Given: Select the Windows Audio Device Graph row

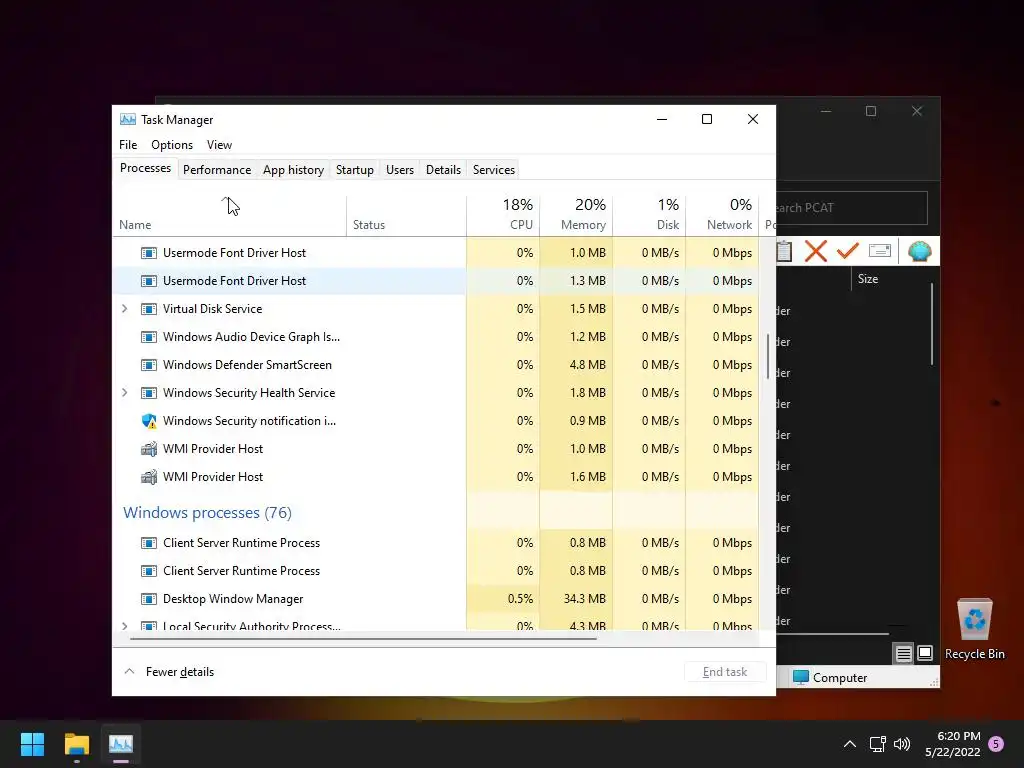Looking at the screenshot, I should coord(436,337).
